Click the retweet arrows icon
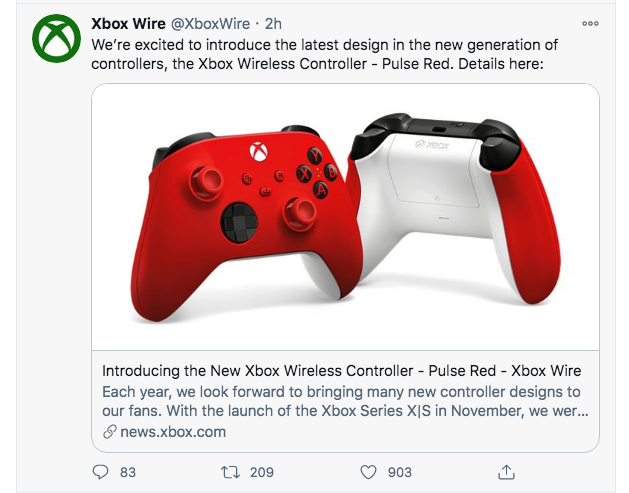The height and width of the screenshot is (493, 629). [232, 471]
